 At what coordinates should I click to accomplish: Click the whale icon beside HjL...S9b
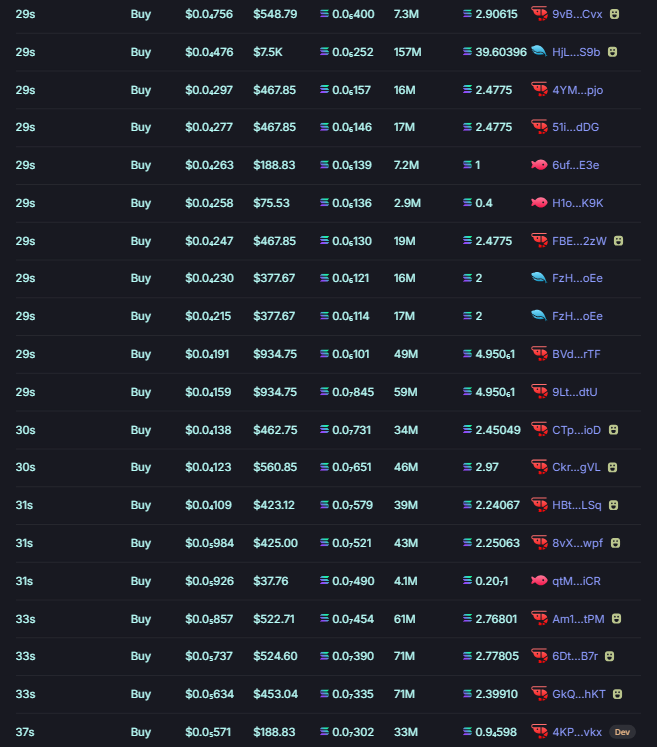point(539,51)
